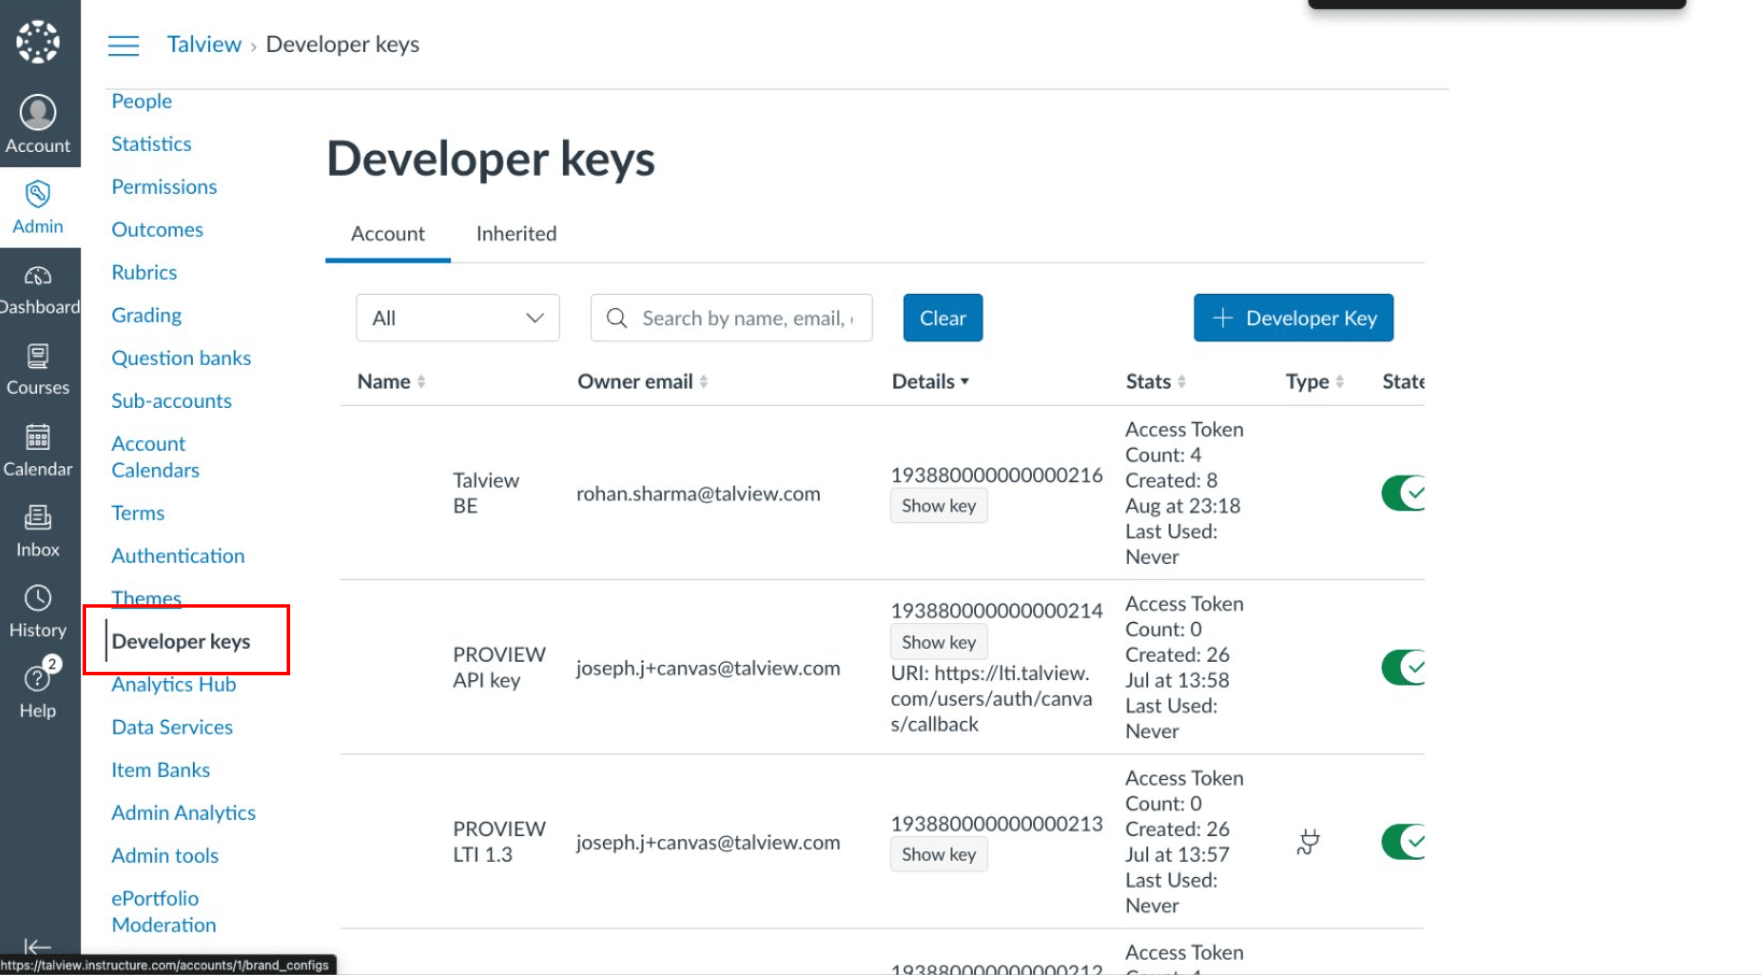
Task: Toggle the hamburger course menu icon
Action: pos(123,45)
